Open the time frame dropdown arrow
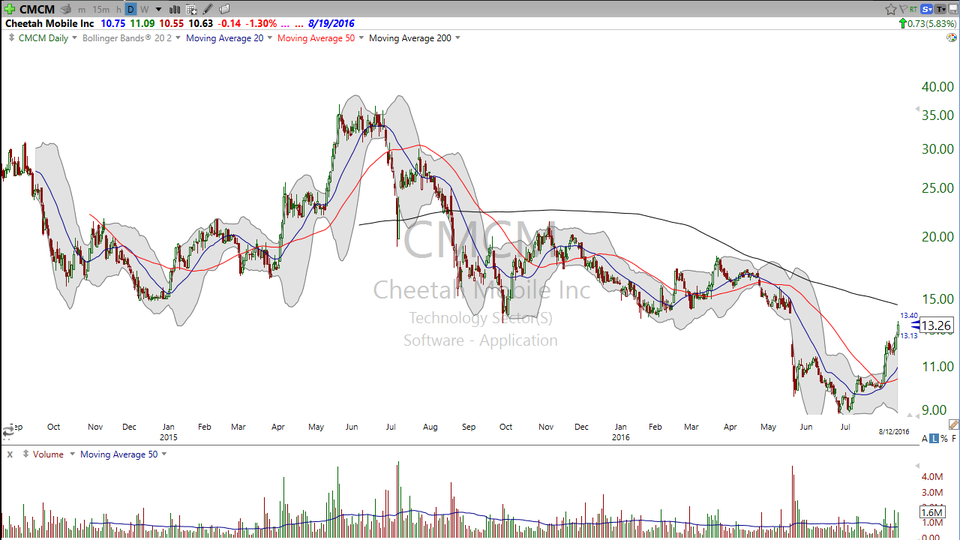The height and width of the screenshot is (540, 960). (x=159, y=9)
